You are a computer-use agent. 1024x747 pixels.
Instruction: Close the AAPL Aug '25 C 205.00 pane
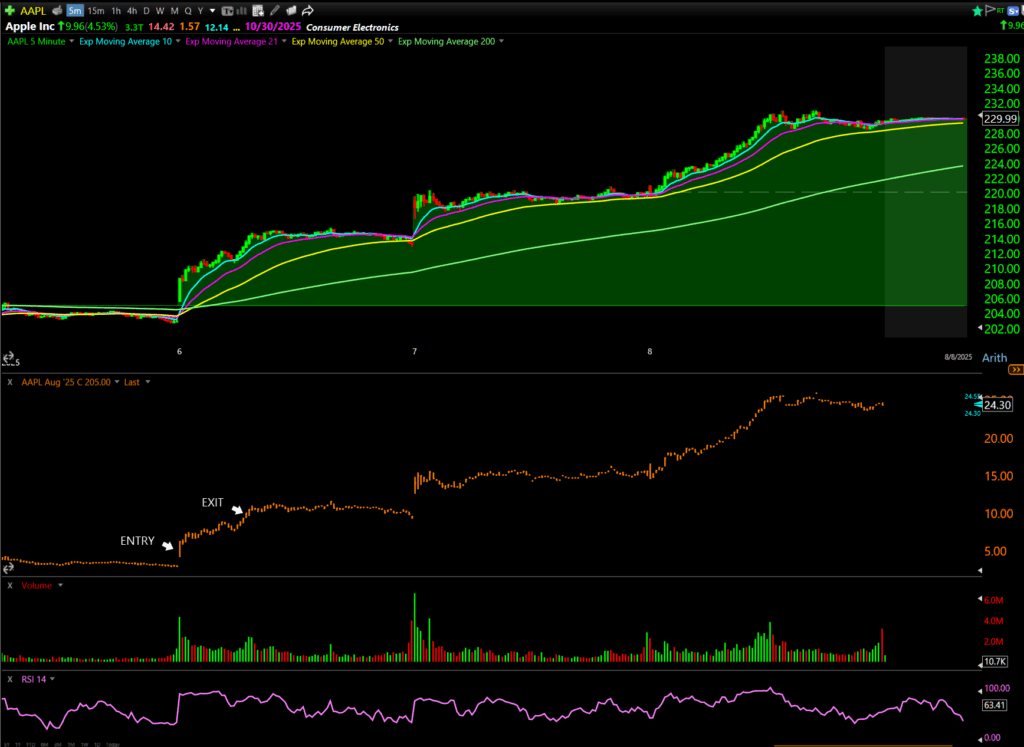[x=10, y=382]
